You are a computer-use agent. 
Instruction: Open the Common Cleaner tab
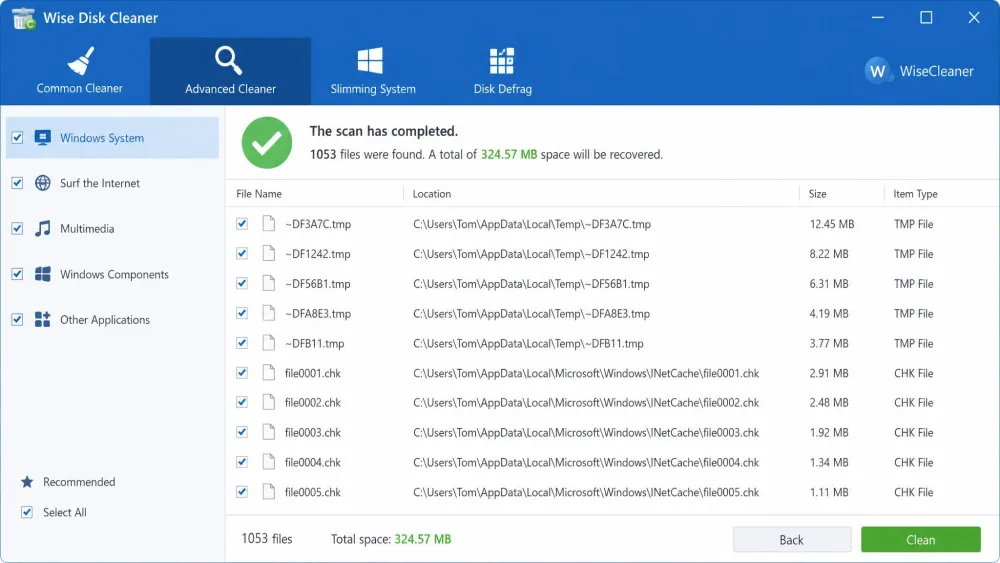tap(79, 71)
